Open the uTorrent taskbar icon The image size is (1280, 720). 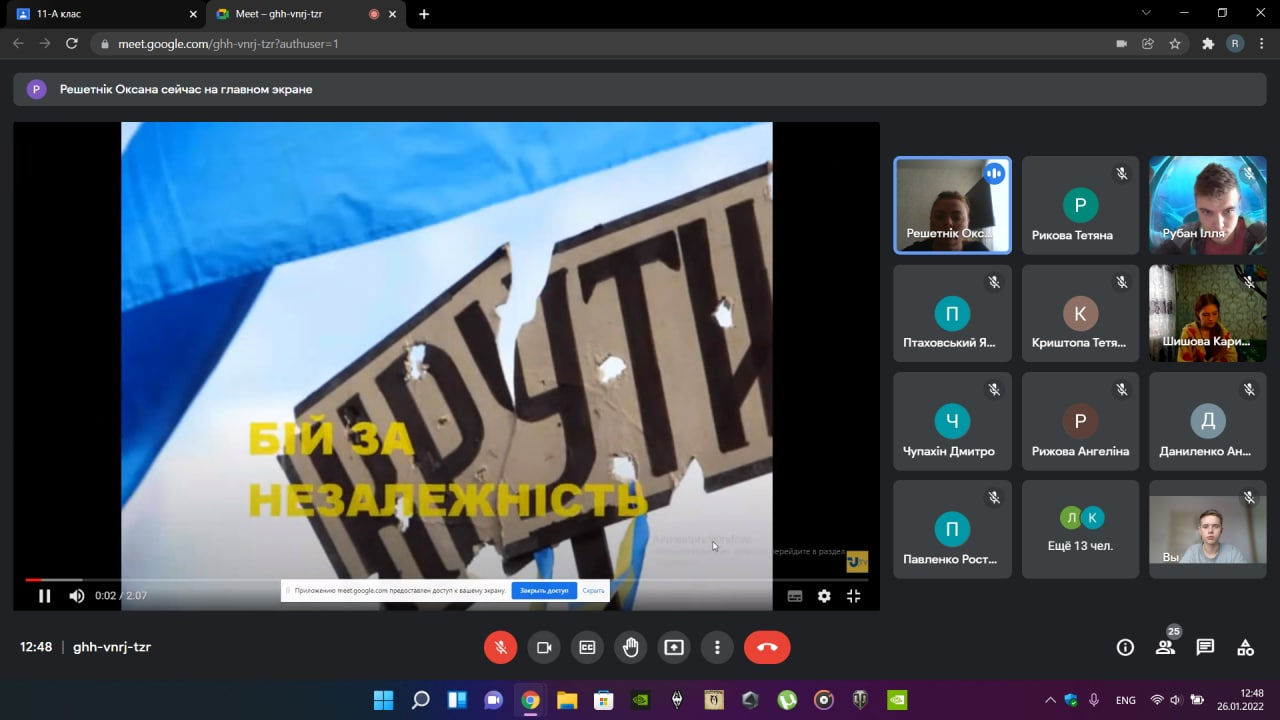787,700
